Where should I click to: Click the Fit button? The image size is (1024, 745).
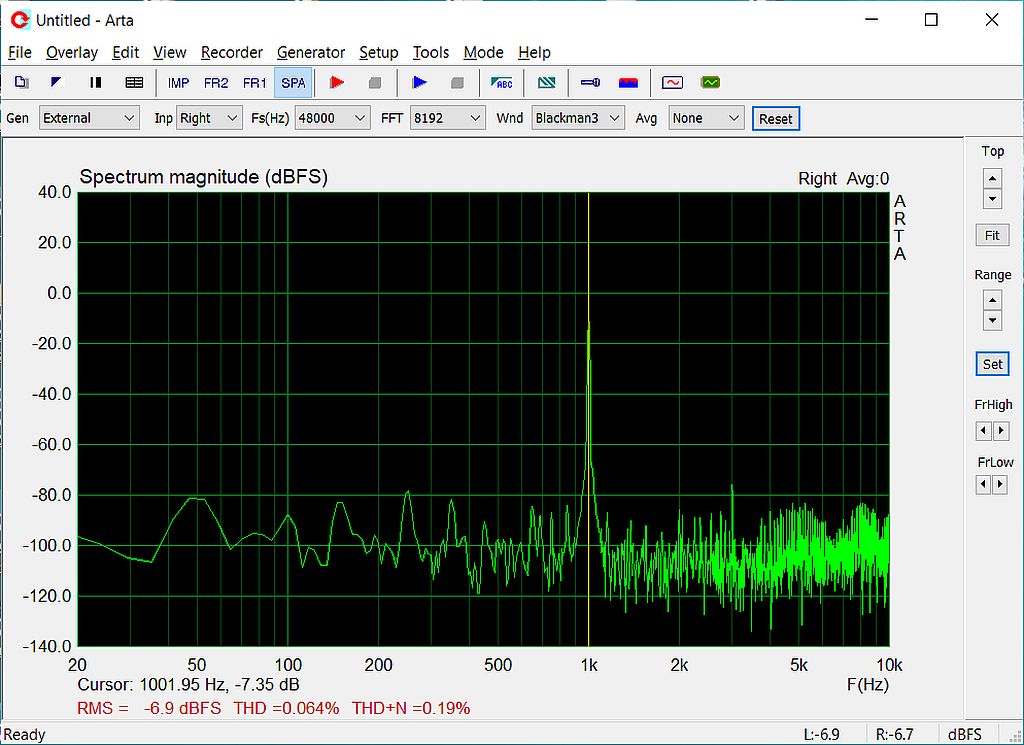point(992,235)
